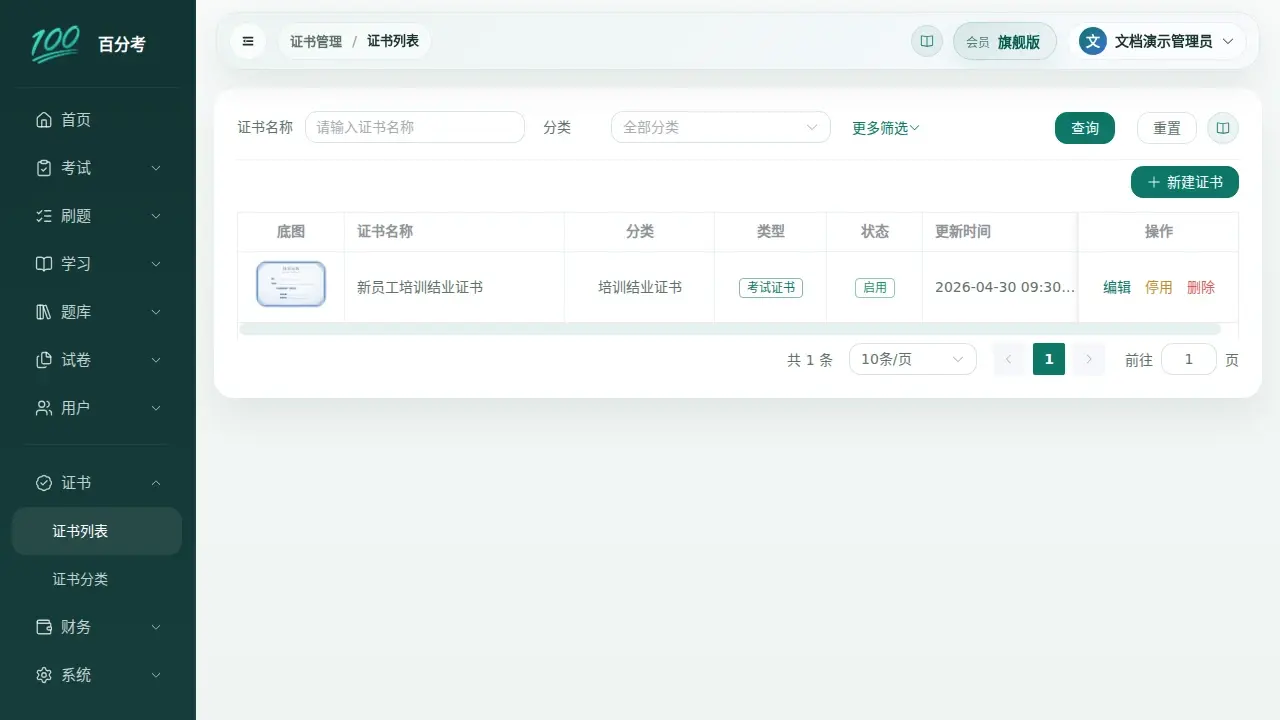This screenshot has height=720, width=1280.
Task: Open the 文档演示管理员 account dropdown
Action: click(1157, 41)
